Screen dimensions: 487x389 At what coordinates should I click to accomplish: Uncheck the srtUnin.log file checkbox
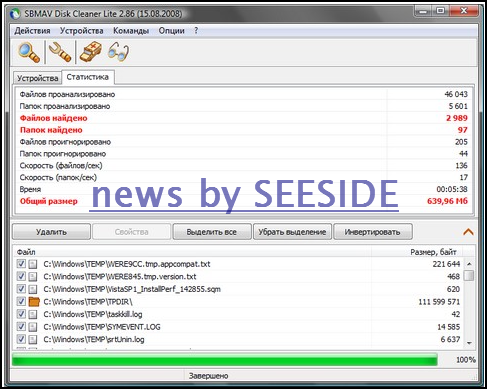pos(21,339)
